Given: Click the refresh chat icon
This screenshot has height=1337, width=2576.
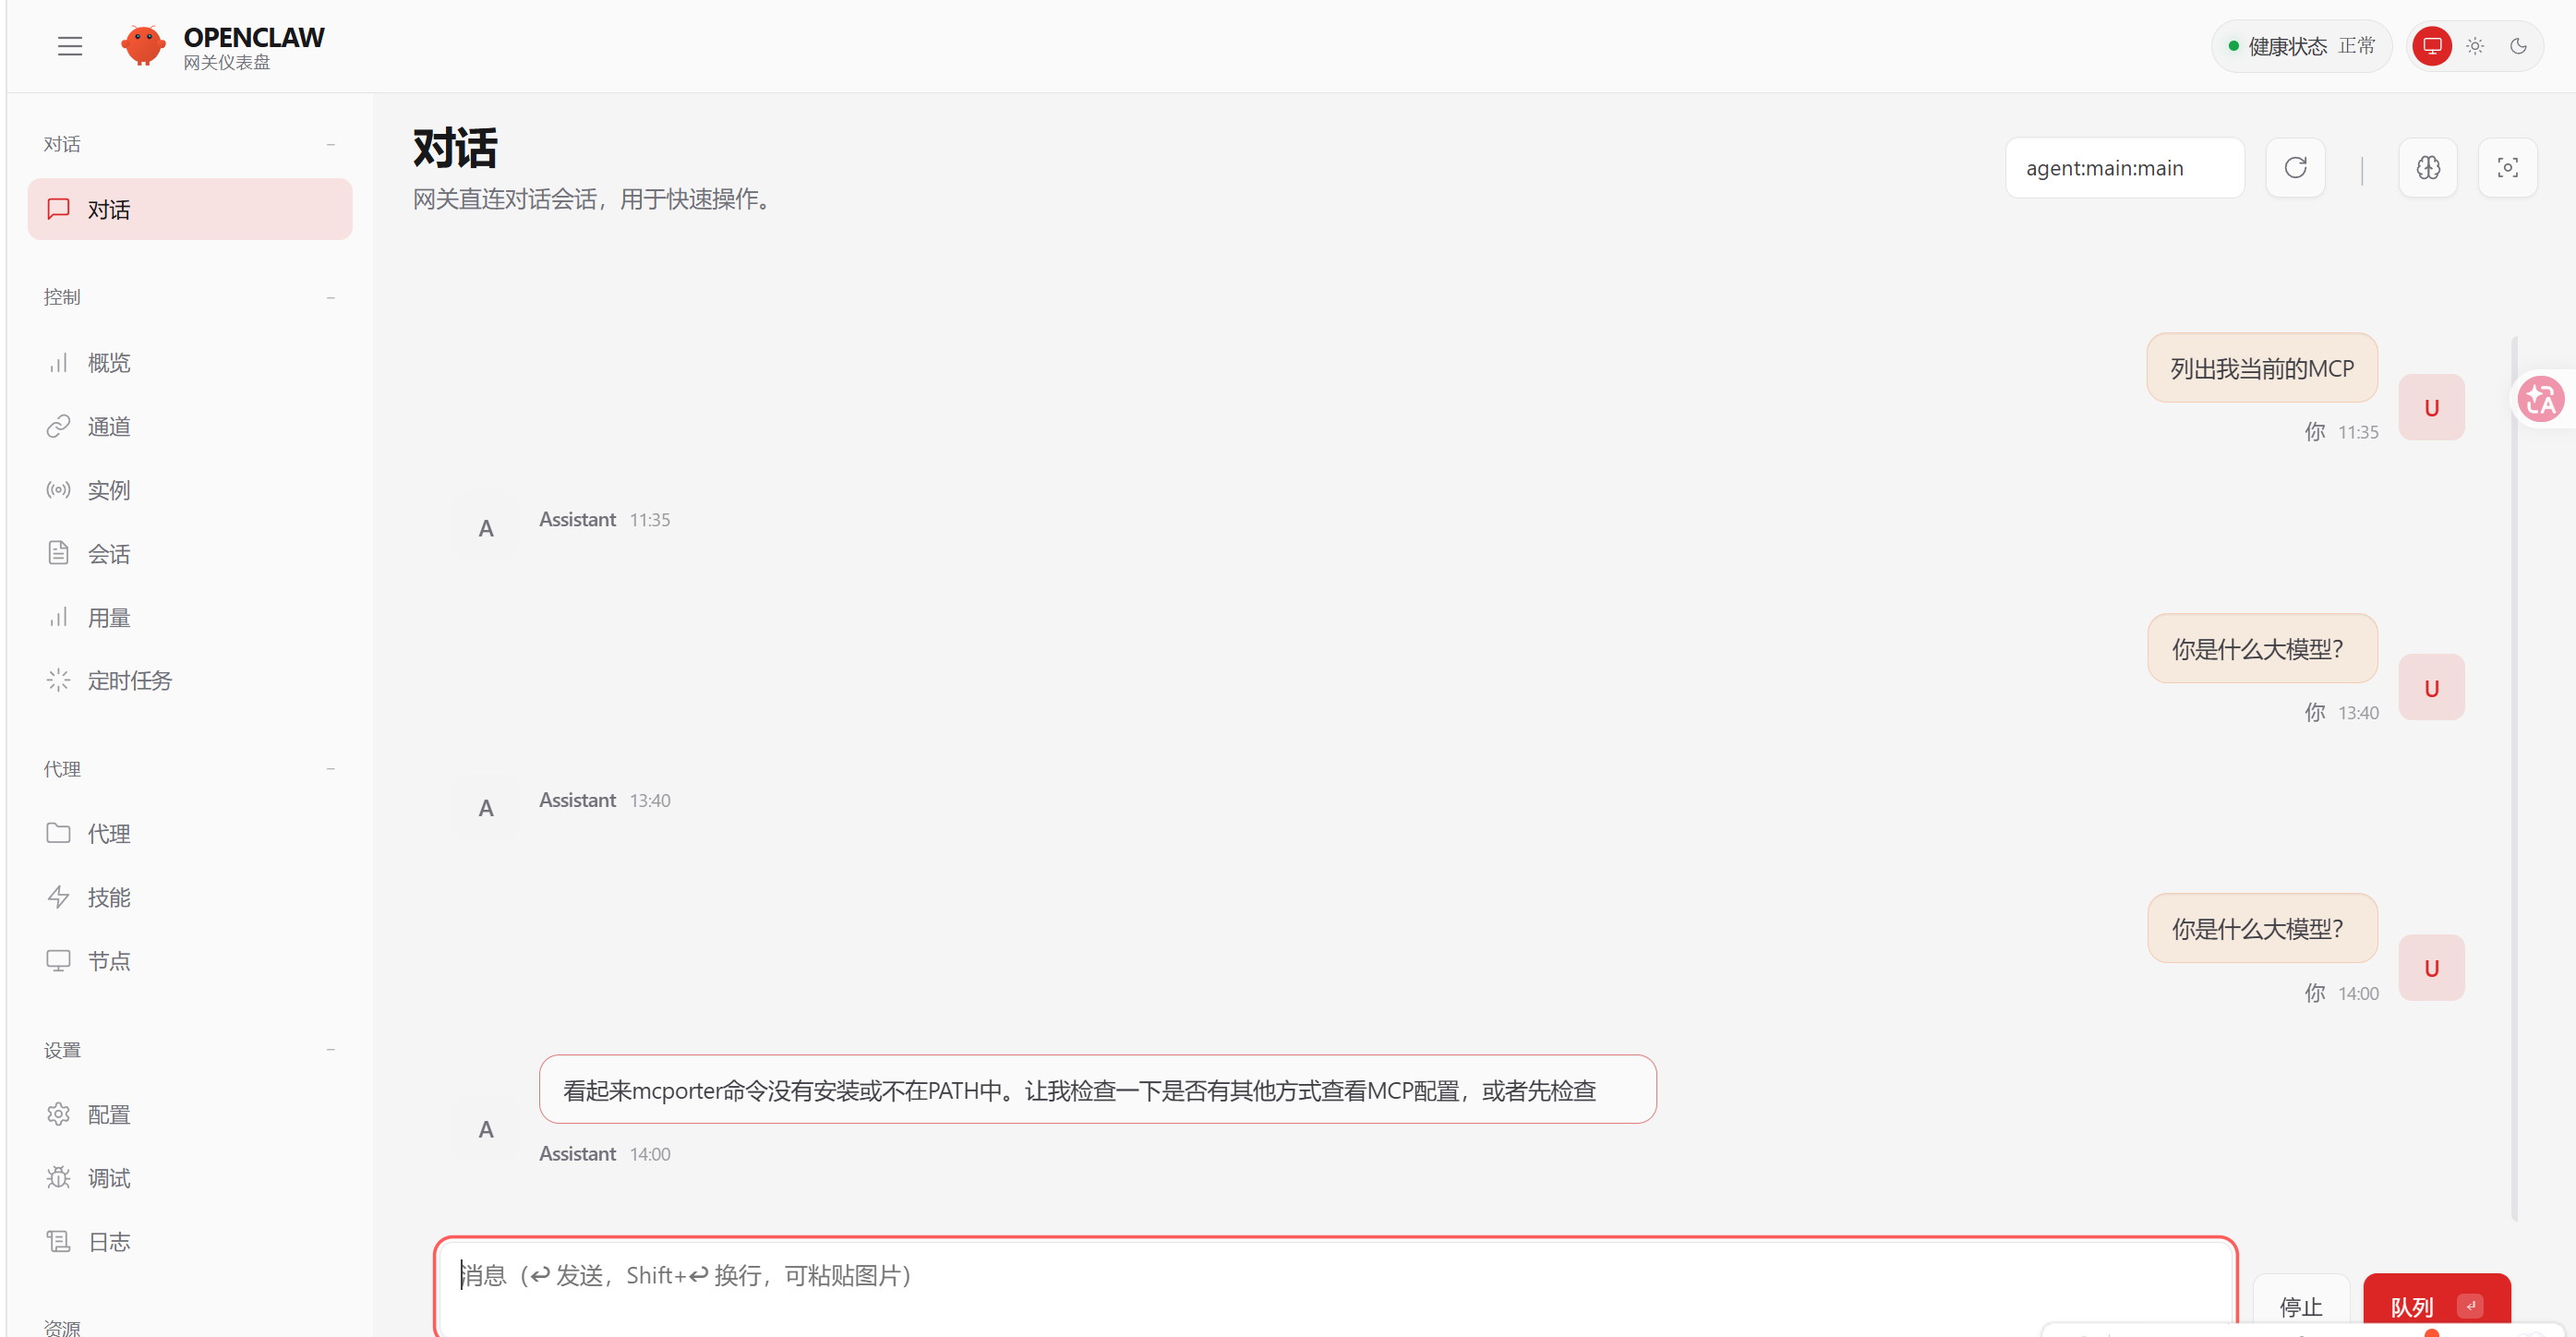Looking at the screenshot, I should (2295, 168).
